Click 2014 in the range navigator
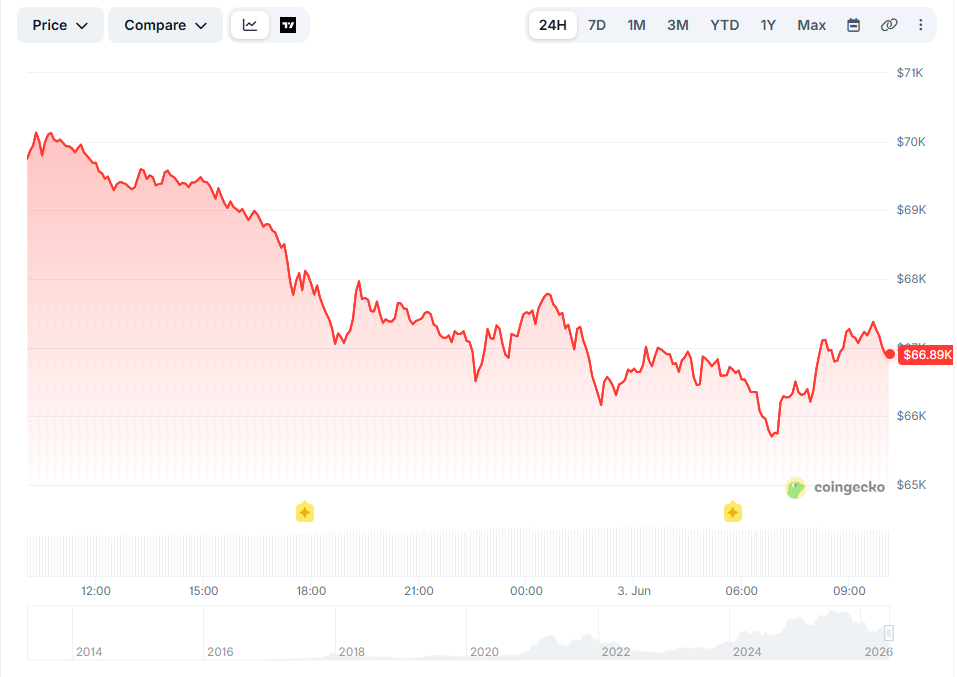The width and height of the screenshot is (957, 677). (89, 652)
